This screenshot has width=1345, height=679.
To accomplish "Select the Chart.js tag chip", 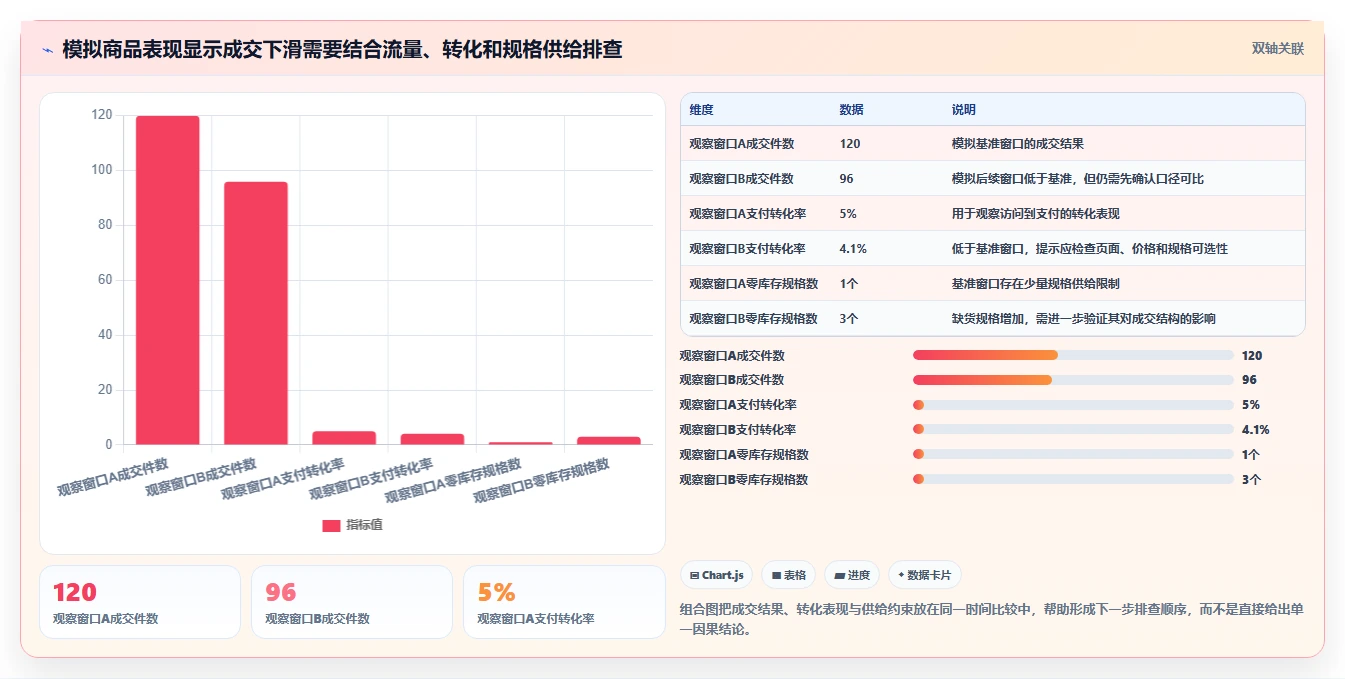I will [x=717, y=575].
